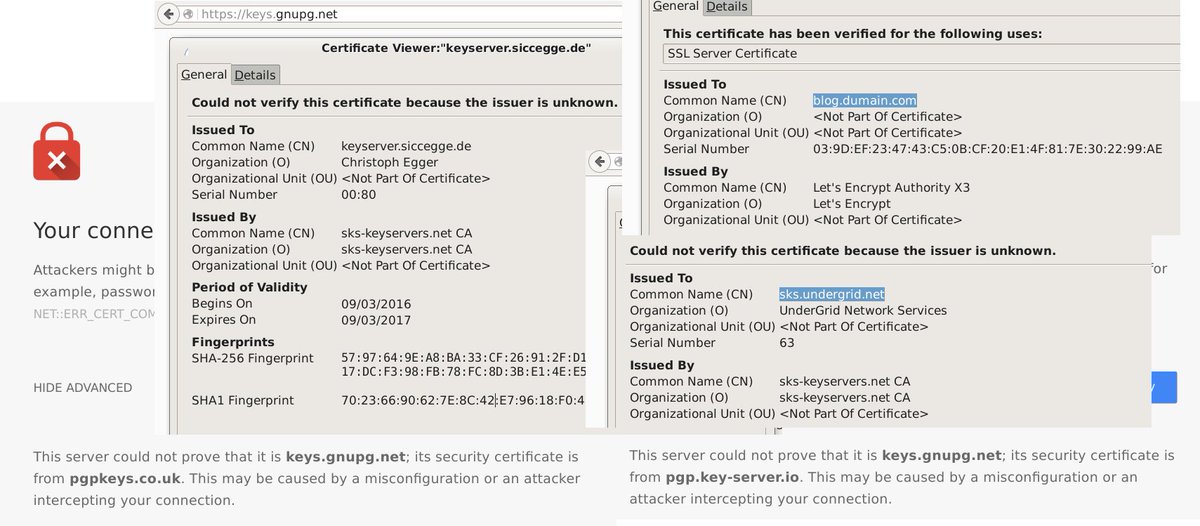Click highlighted sks.undergrid.net common name
1200x526 pixels.
pyautogui.click(x=832, y=295)
